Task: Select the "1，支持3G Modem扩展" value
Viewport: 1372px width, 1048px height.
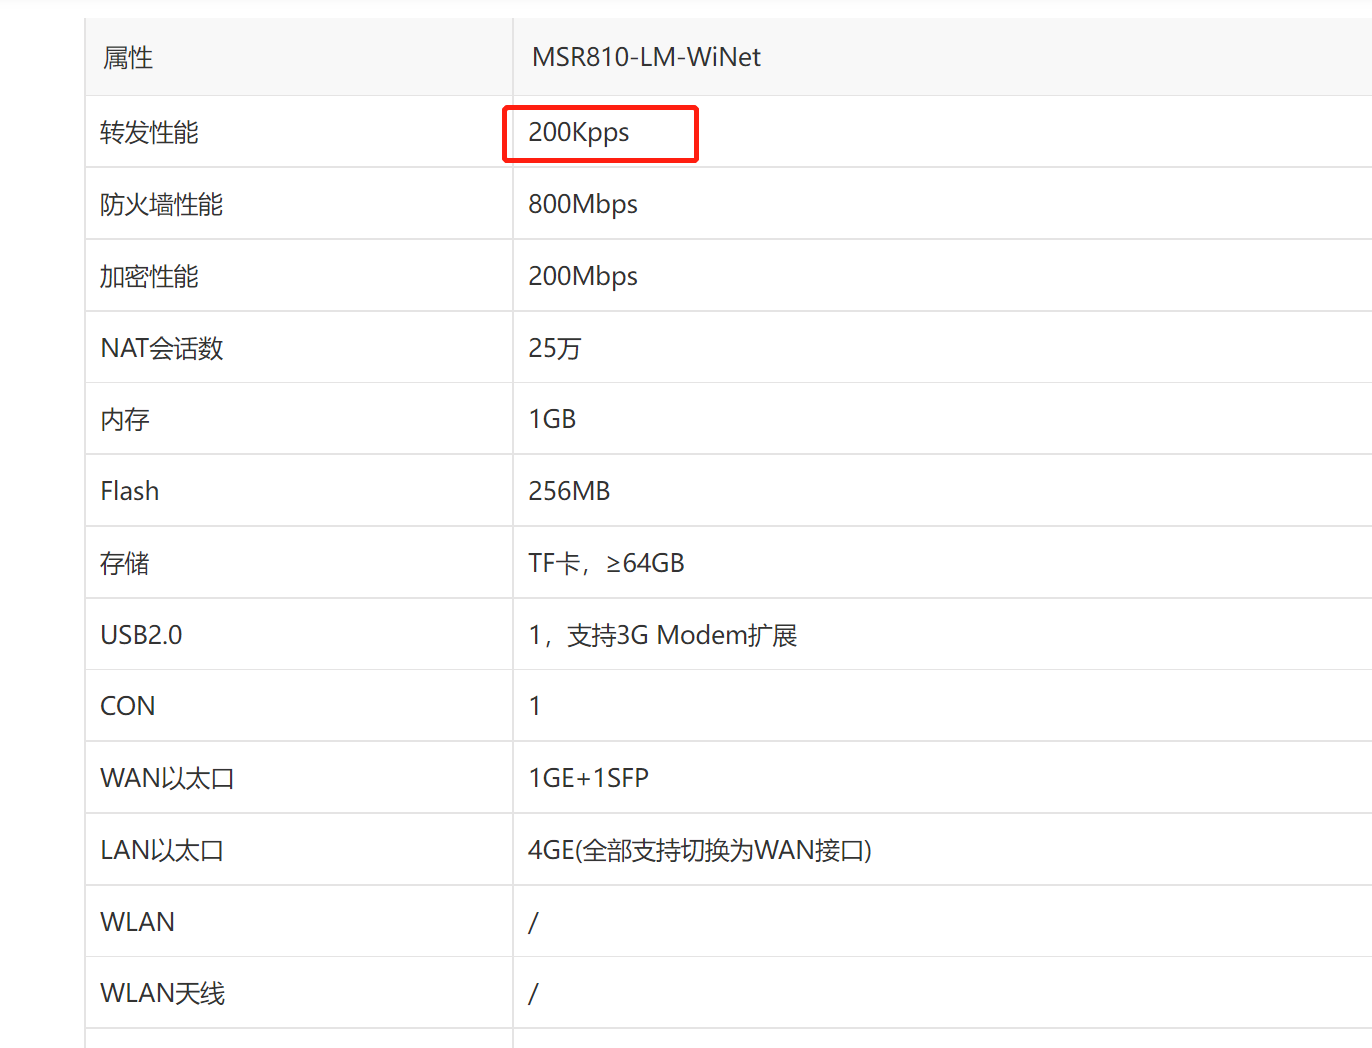Action: pos(662,635)
